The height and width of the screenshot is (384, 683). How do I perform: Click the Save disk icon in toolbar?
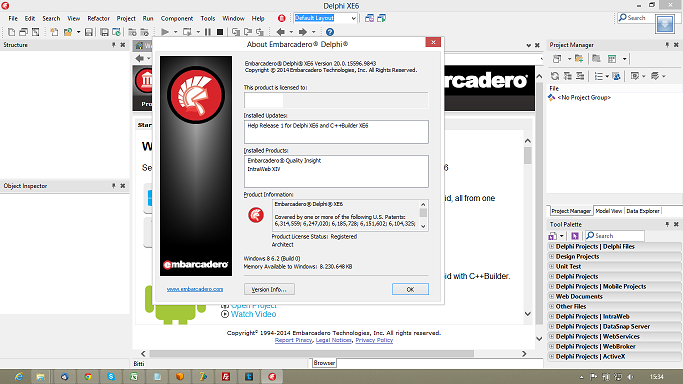pos(89,32)
